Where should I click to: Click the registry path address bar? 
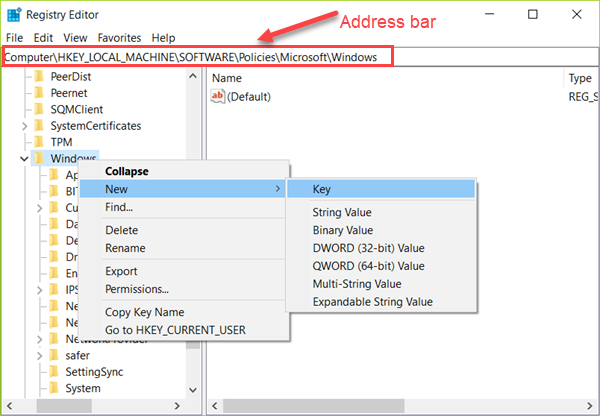pyautogui.click(x=300, y=57)
